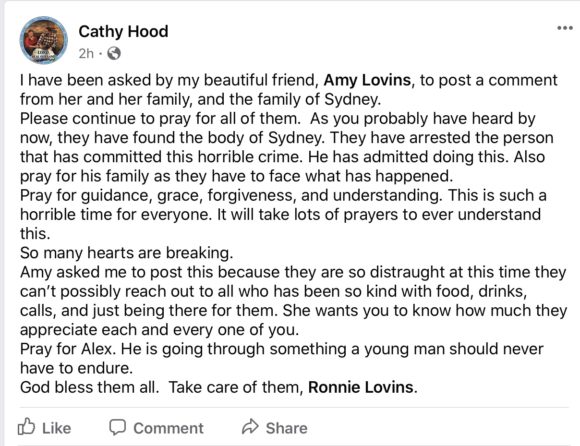
Task: Click the post's opening sentence text
Action: coord(289,90)
